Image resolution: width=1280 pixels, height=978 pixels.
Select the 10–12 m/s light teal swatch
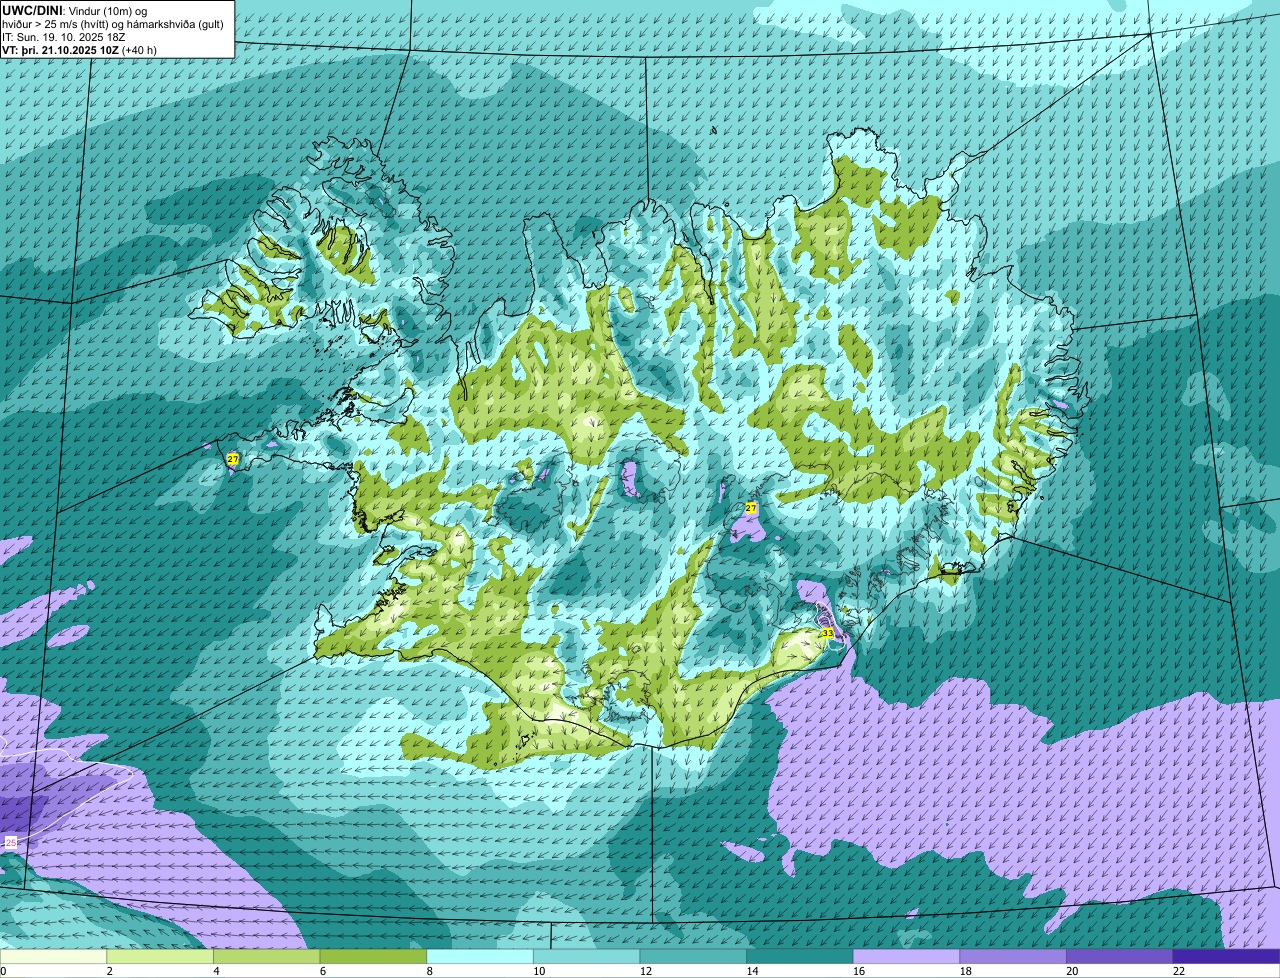[x=586, y=956]
